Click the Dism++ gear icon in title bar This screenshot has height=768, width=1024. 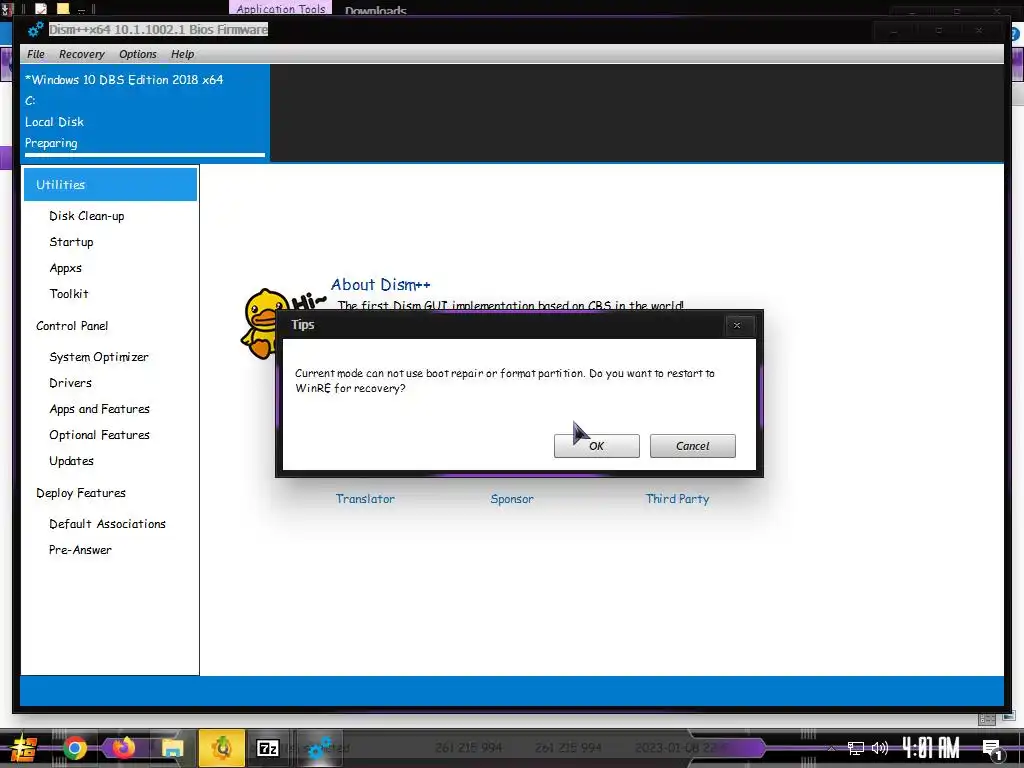35,29
